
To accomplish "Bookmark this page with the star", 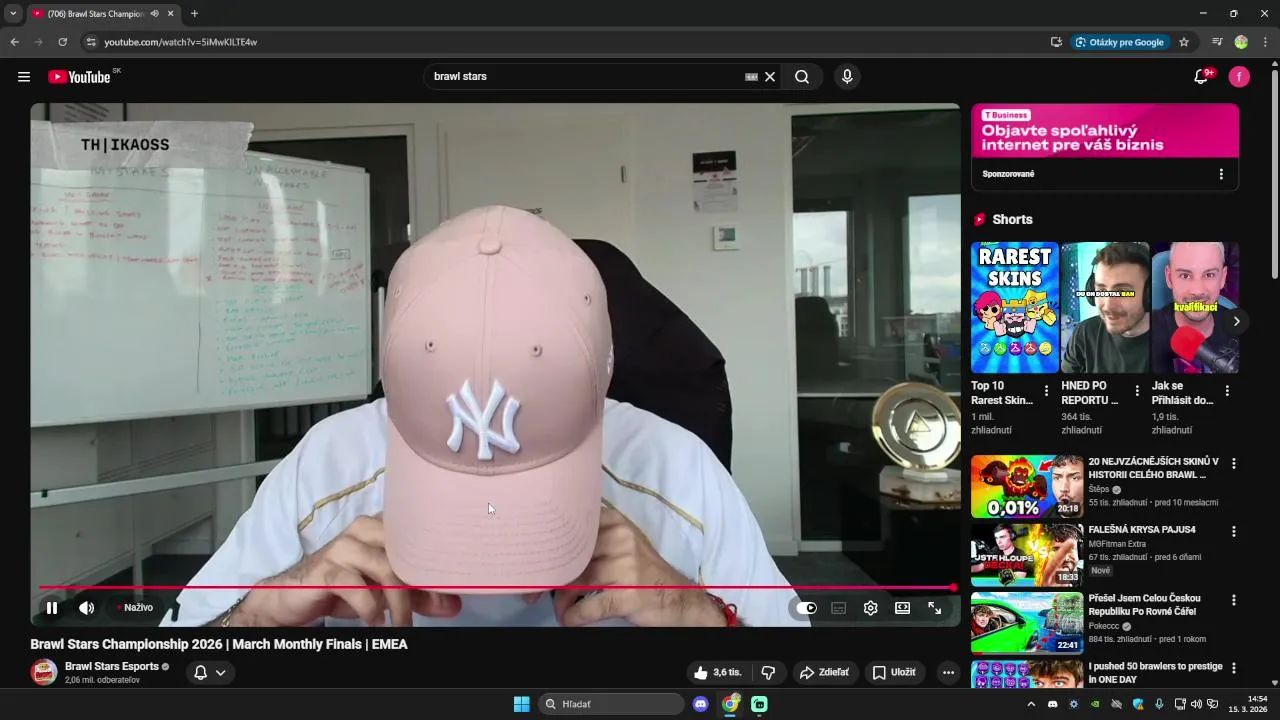I will [1184, 42].
